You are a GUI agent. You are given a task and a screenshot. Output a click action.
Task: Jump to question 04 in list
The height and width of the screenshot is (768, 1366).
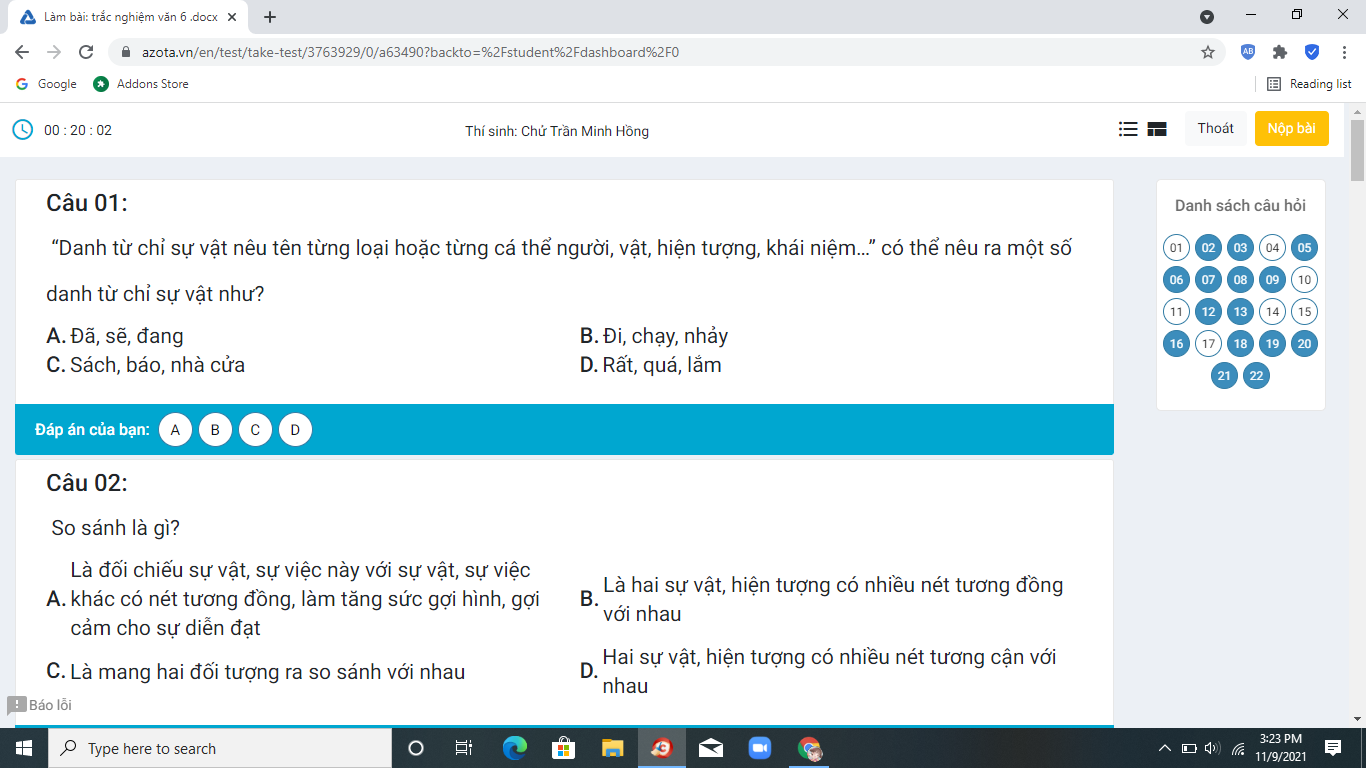tap(1272, 248)
